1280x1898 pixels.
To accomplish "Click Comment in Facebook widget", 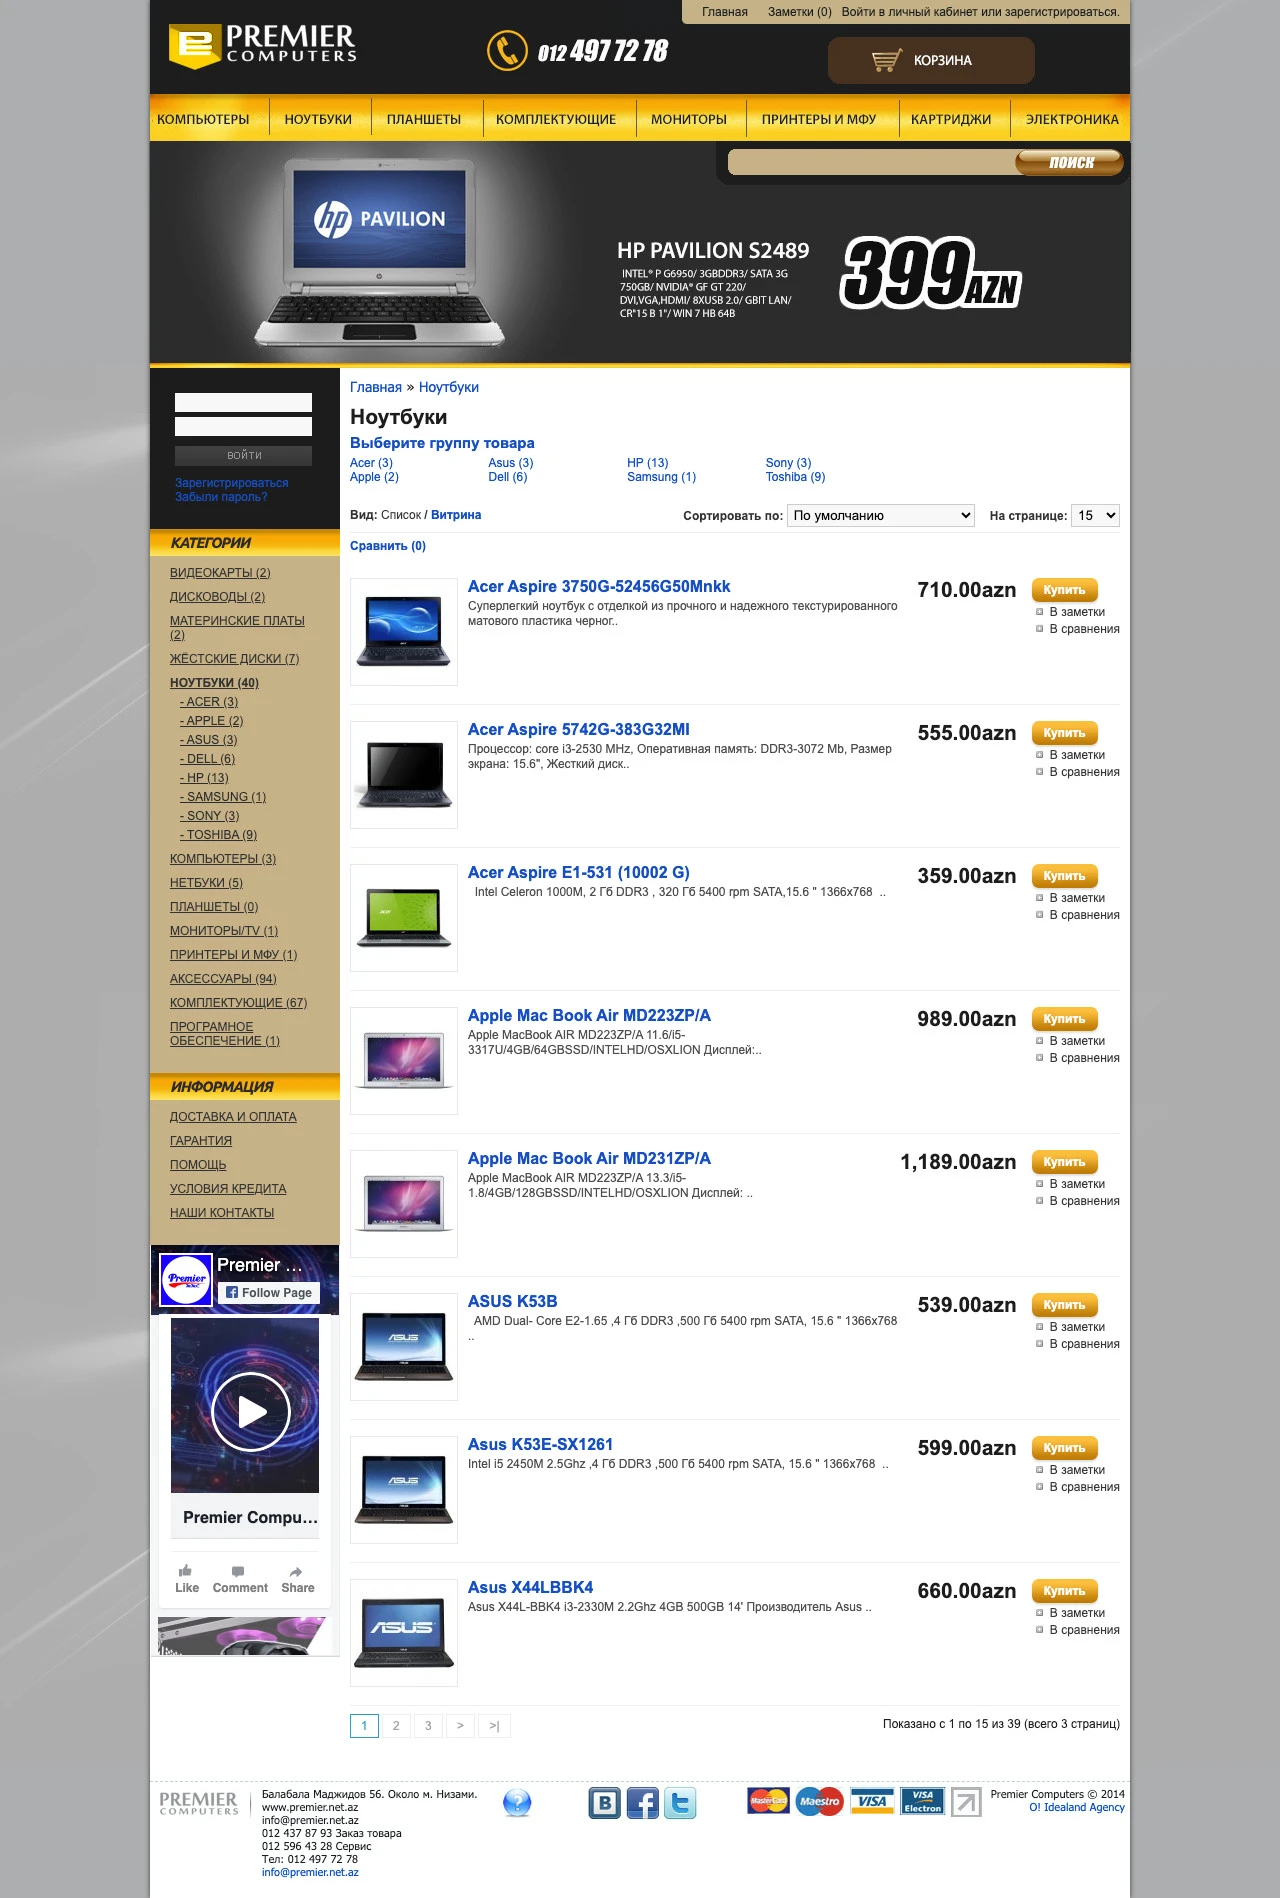I will coord(240,1579).
